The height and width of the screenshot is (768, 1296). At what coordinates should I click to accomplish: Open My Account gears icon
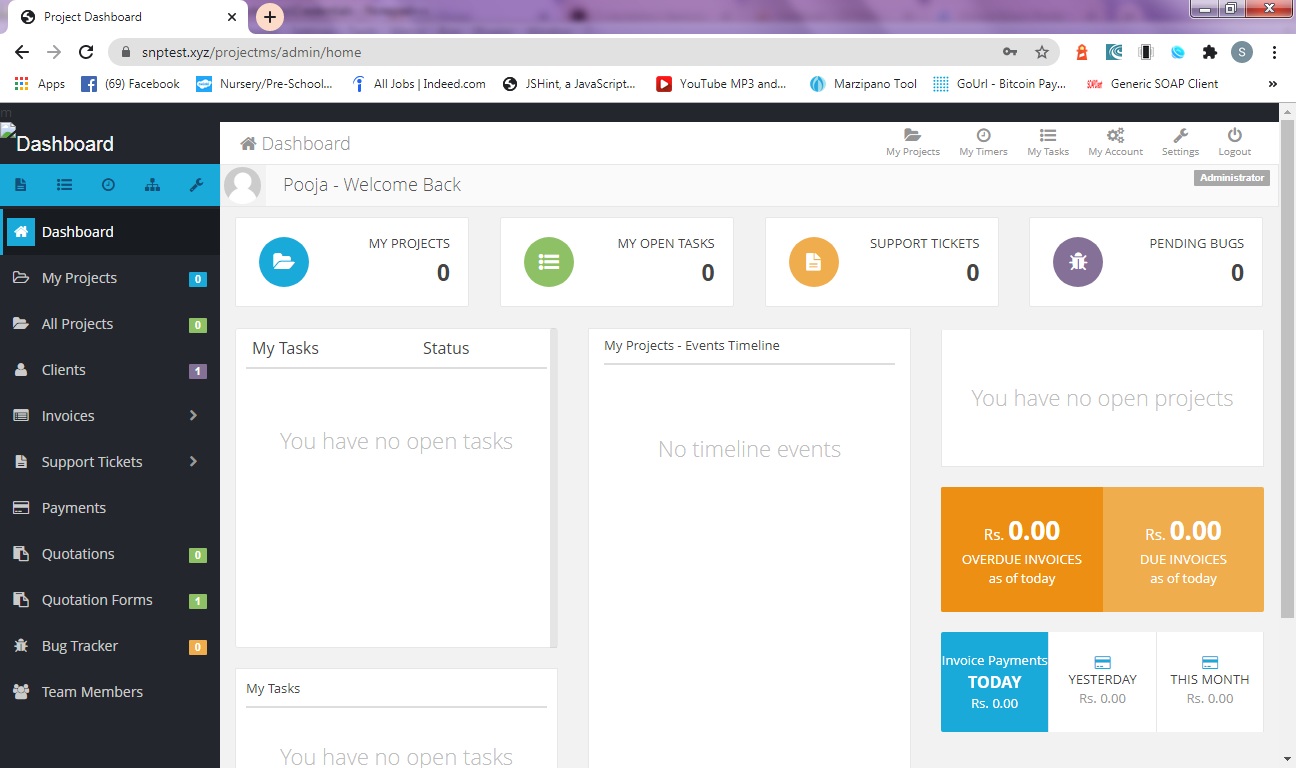click(1115, 136)
